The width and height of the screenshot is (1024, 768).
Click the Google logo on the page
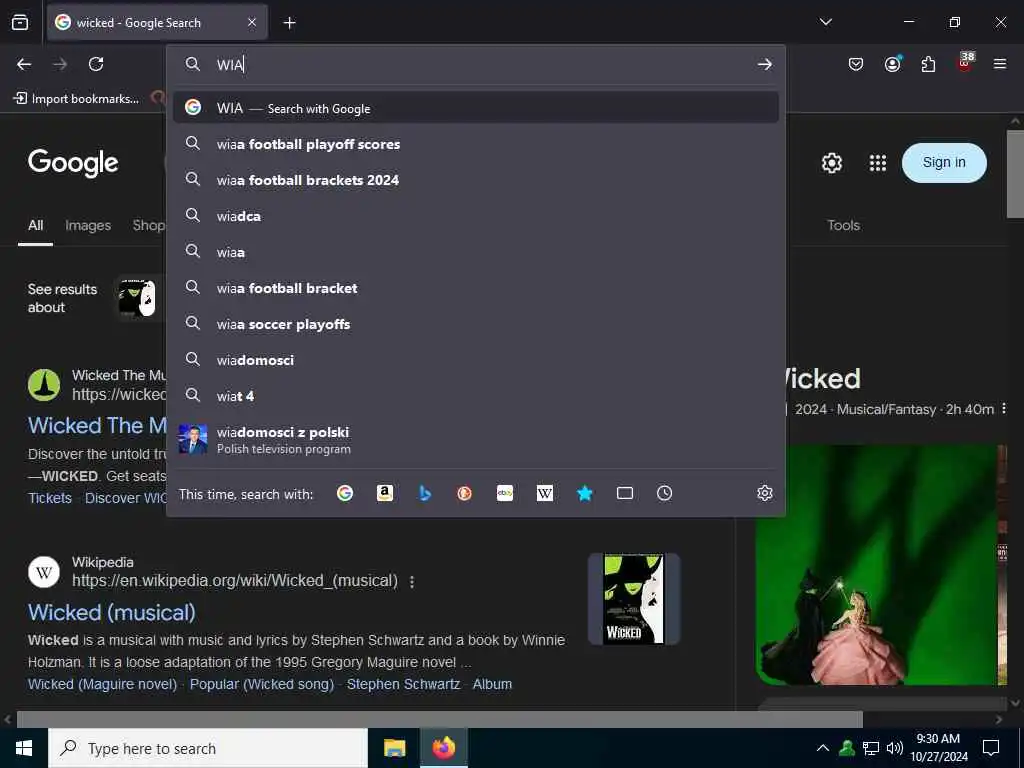(73, 163)
